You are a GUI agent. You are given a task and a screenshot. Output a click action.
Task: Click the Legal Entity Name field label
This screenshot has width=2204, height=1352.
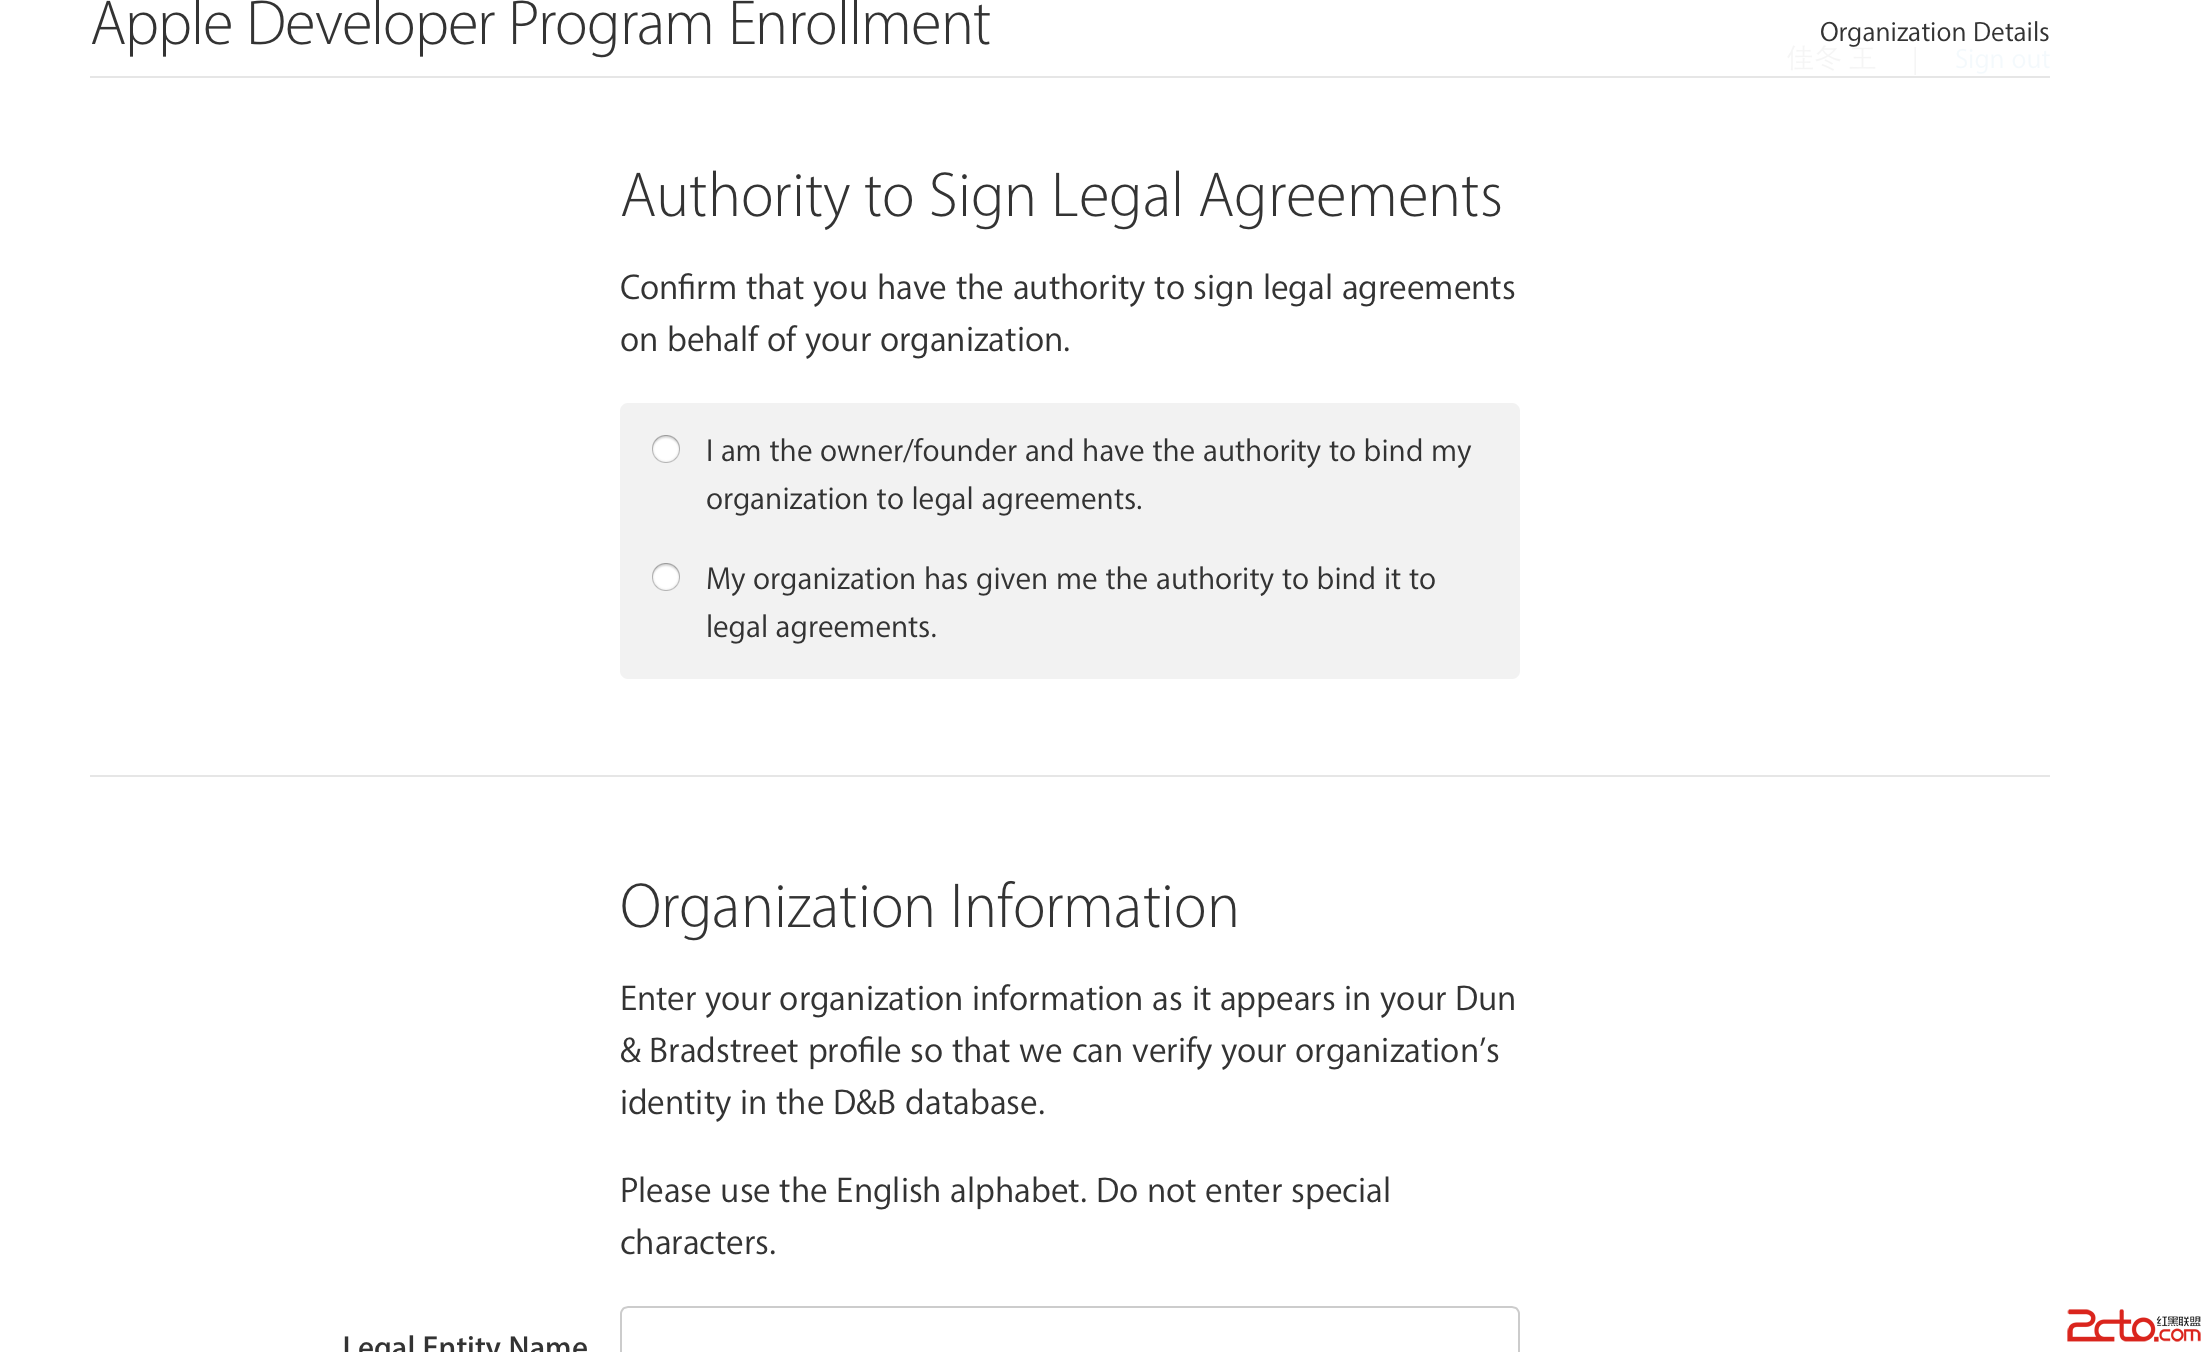click(x=465, y=1342)
